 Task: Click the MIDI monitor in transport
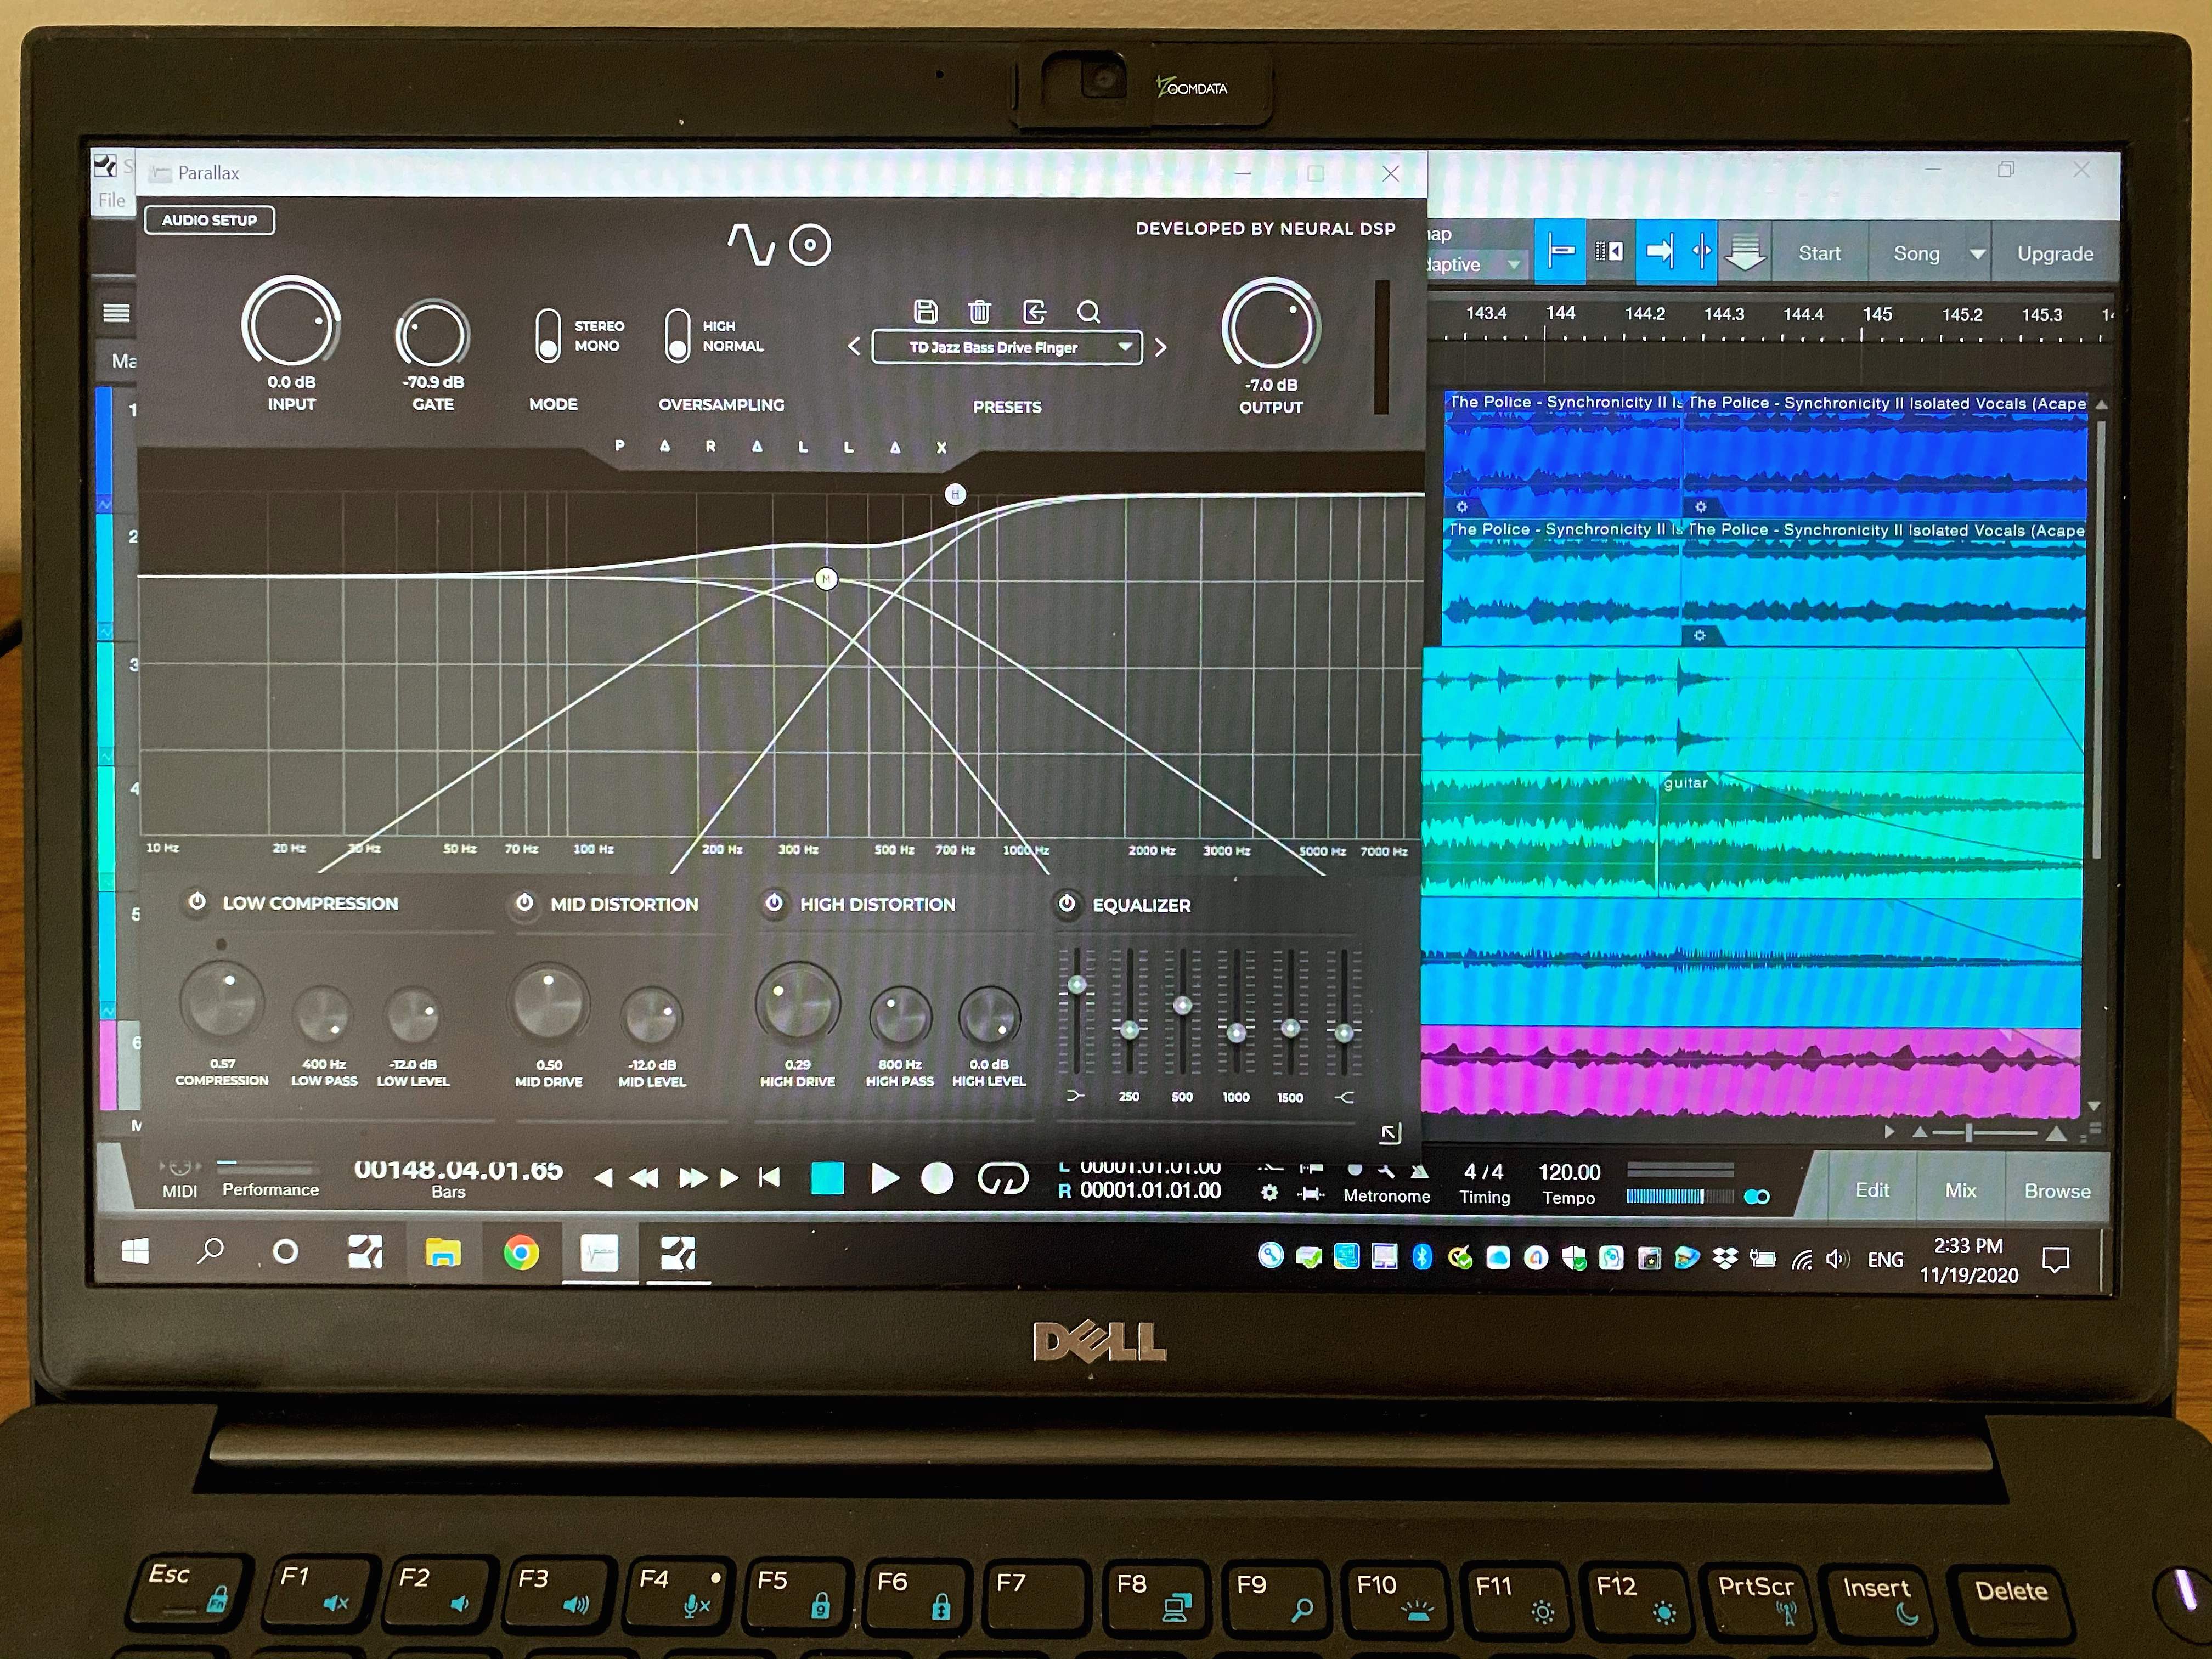[x=180, y=1180]
